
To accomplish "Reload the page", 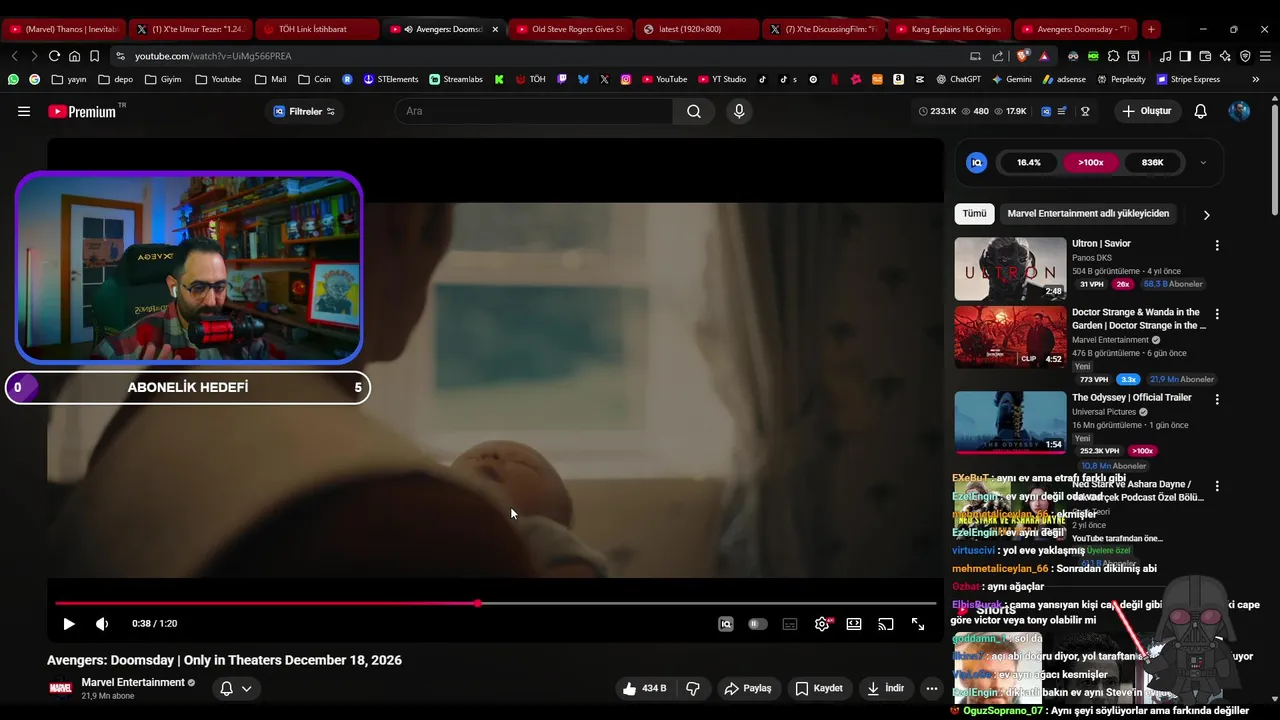I will 54,56.
